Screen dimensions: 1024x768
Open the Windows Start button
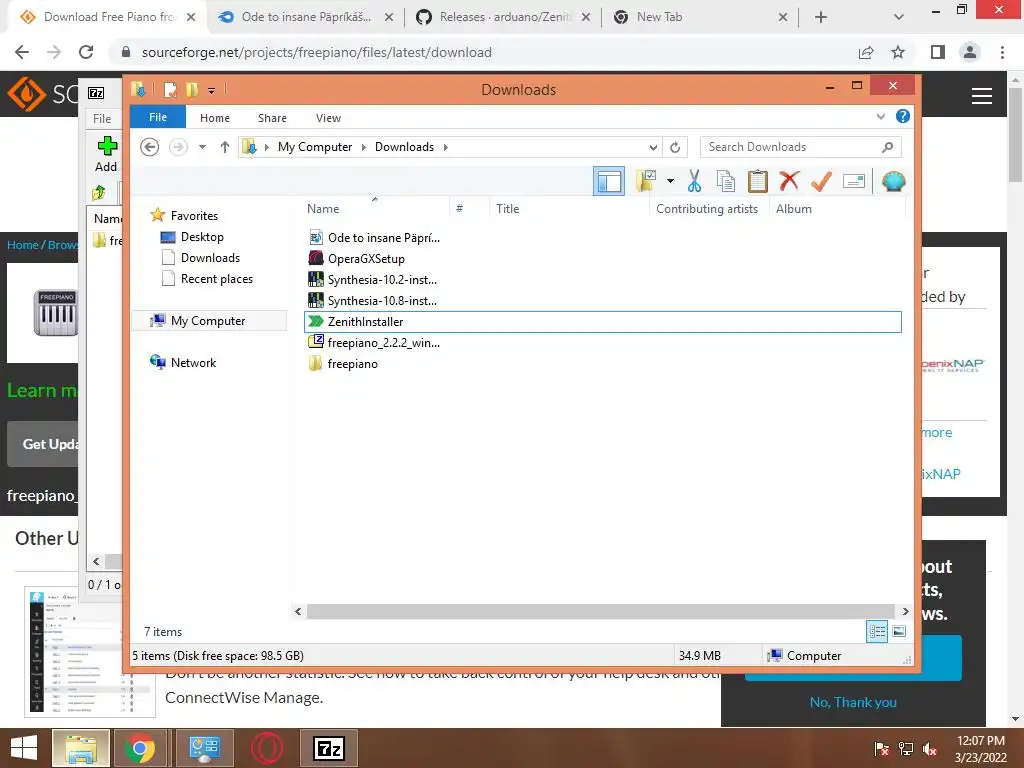click(x=24, y=748)
